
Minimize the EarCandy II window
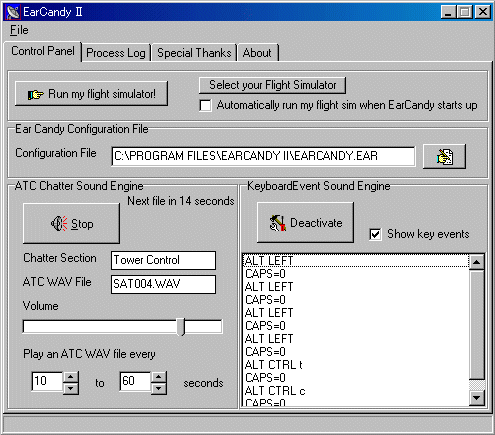448,12
